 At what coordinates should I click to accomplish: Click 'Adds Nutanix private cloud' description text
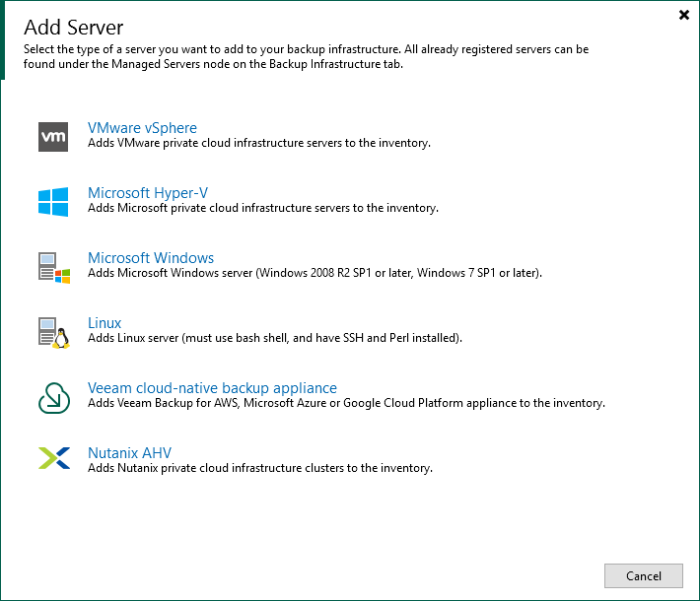coord(260,468)
